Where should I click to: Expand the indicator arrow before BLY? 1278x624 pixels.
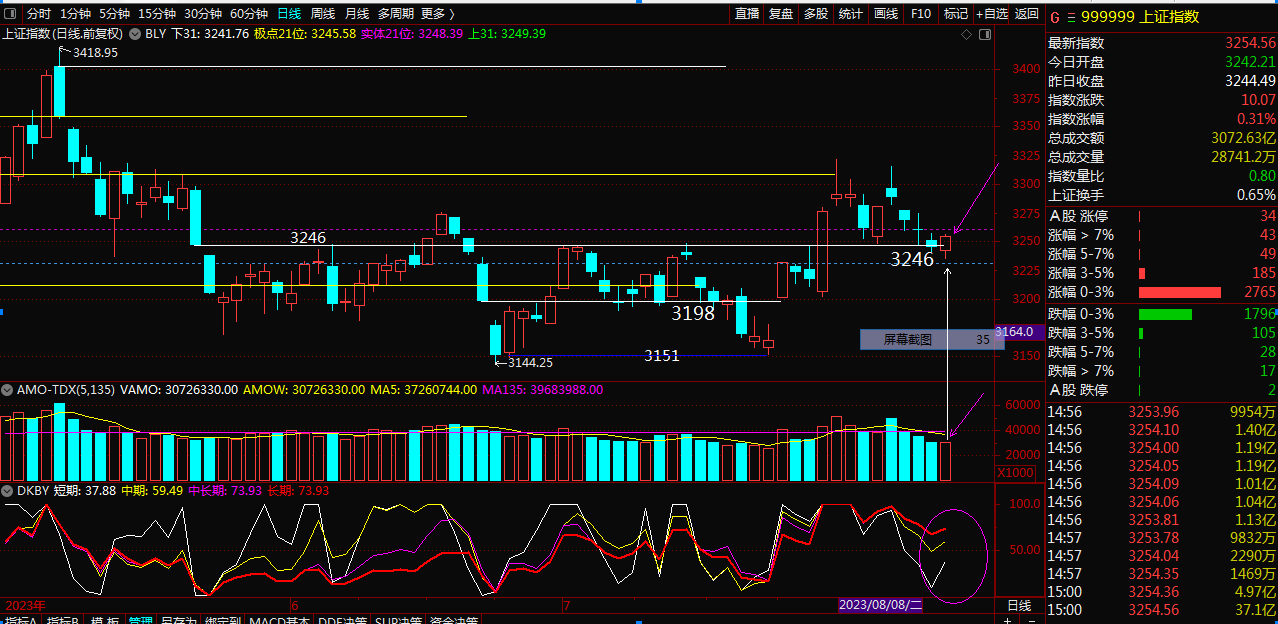[137, 34]
